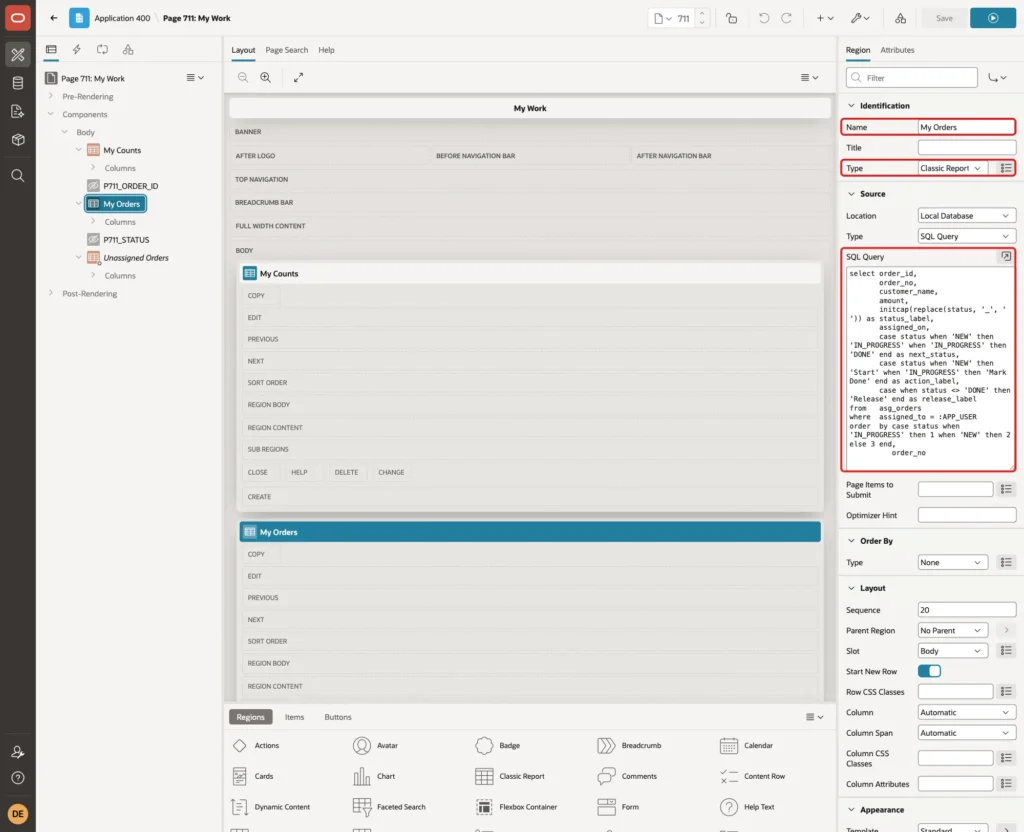Undo the last change
Viewport: 1024px width, 832px height.
coord(763,18)
